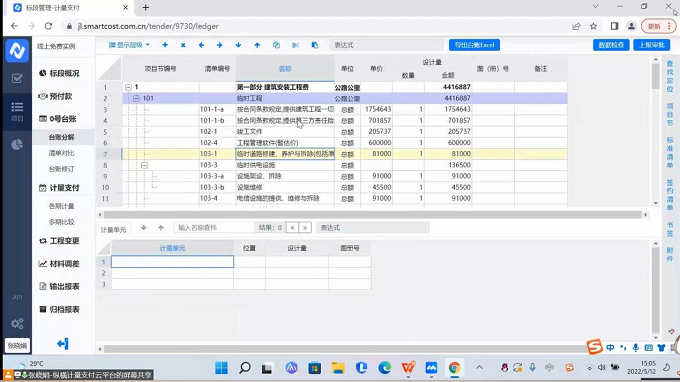Bookmark page with star icon
680x382 pixels.
593,26
